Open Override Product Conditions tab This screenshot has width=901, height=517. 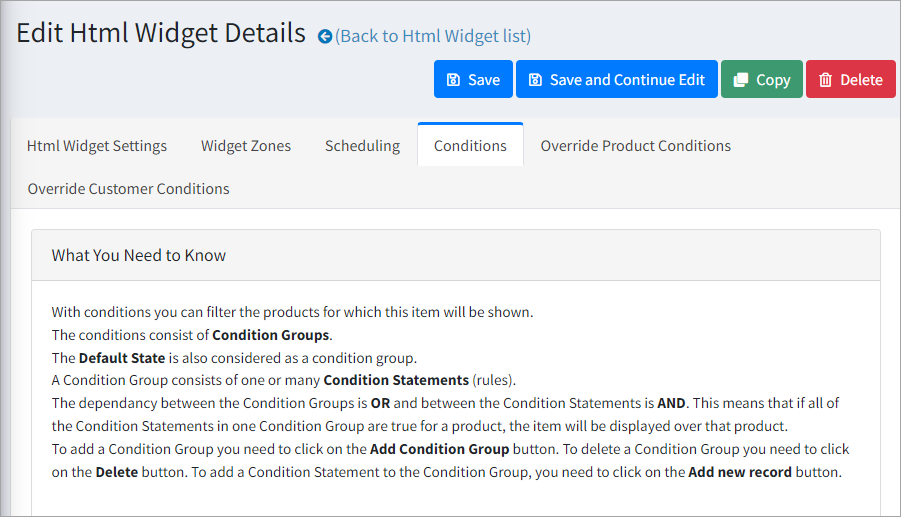[635, 146]
